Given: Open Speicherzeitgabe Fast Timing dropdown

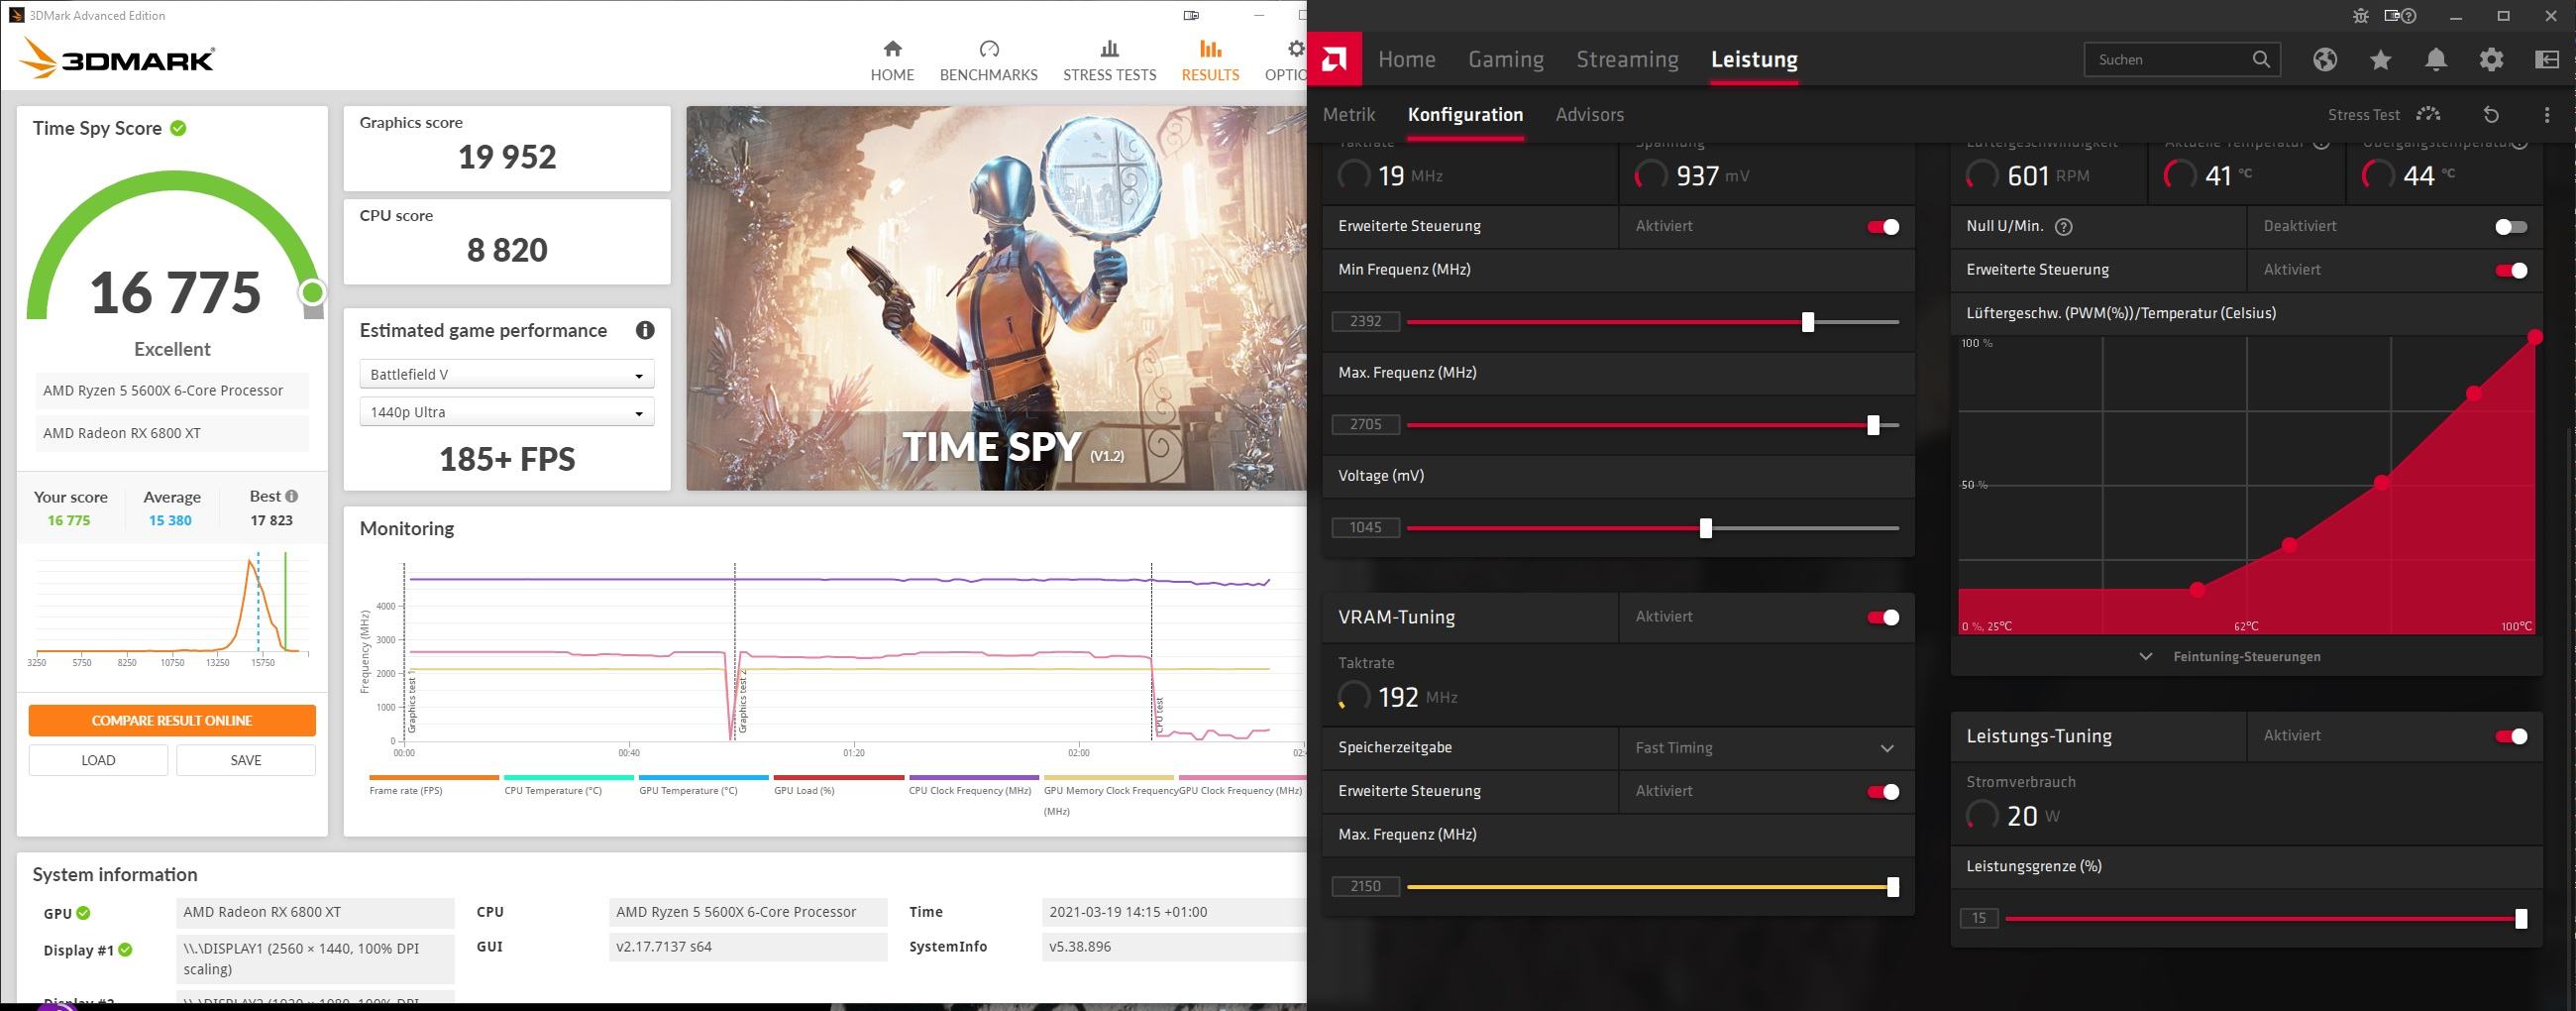Looking at the screenshot, I should click(1766, 748).
